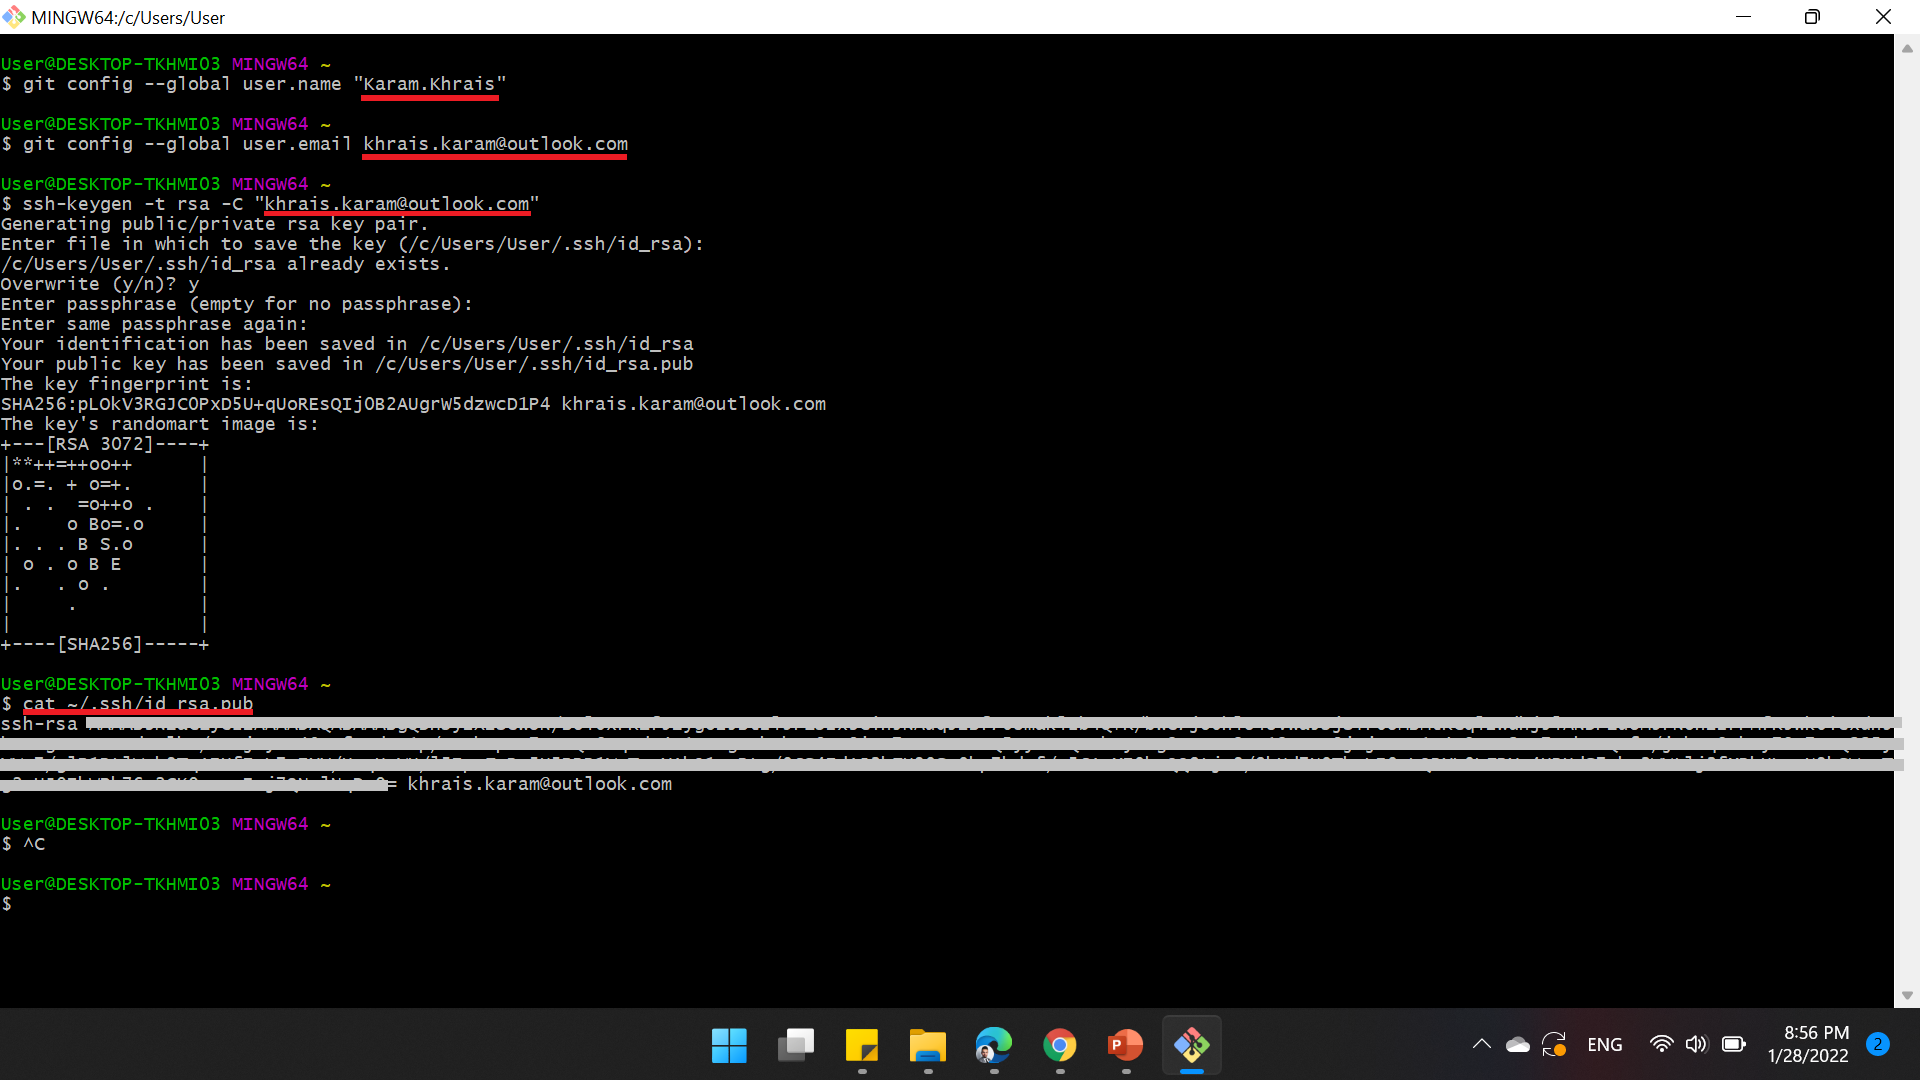Check the battery status icon
Viewport: 1920px width, 1080px height.
pos(1734,1044)
